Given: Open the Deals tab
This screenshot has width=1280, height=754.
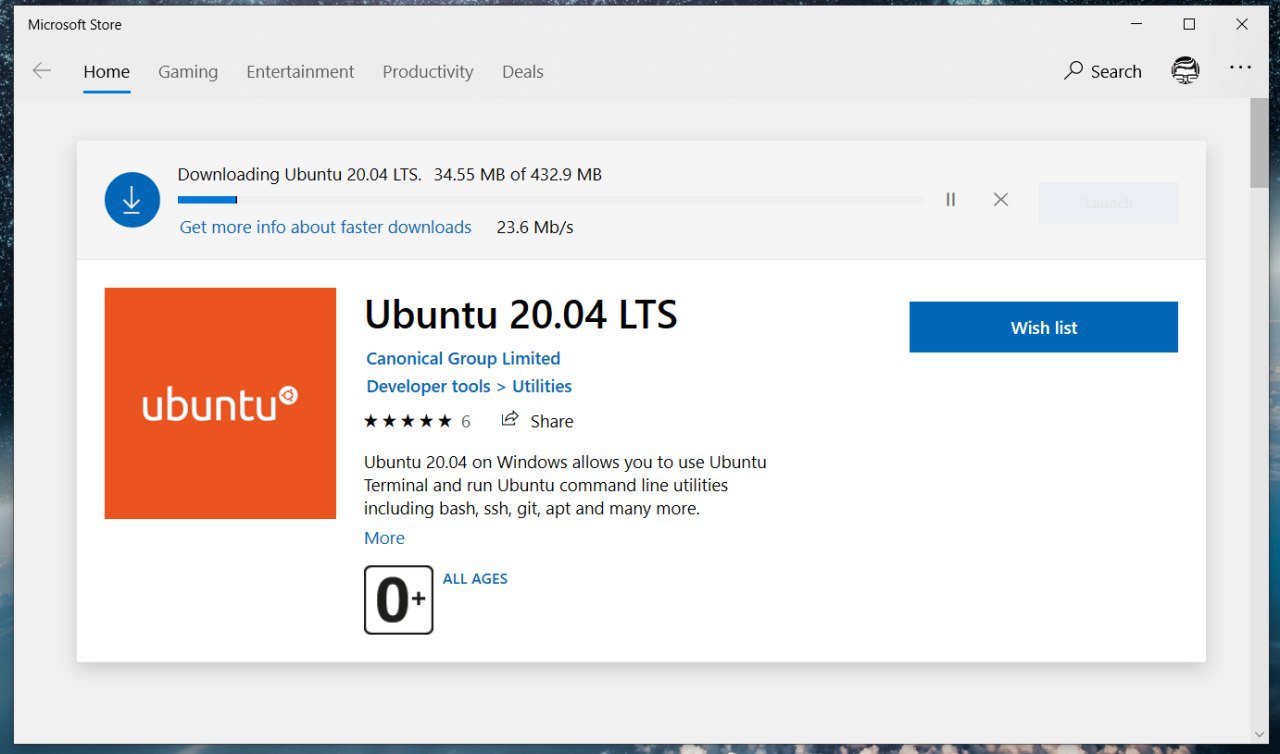Looking at the screenshot, I should 523,72.
